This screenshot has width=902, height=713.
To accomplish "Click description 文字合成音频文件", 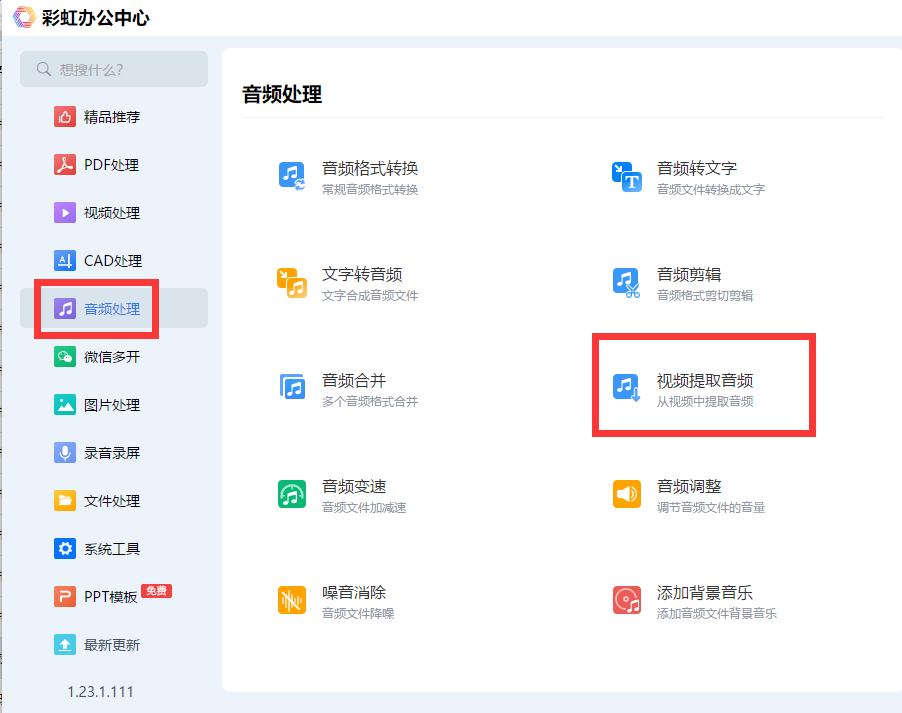I will coord(370,295).
